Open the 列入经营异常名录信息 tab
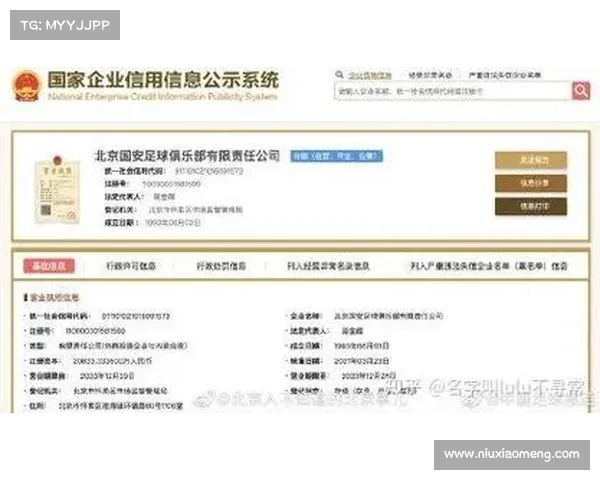Screen dimensions: 600x480 pyautogui.click(x=328, y=266)
